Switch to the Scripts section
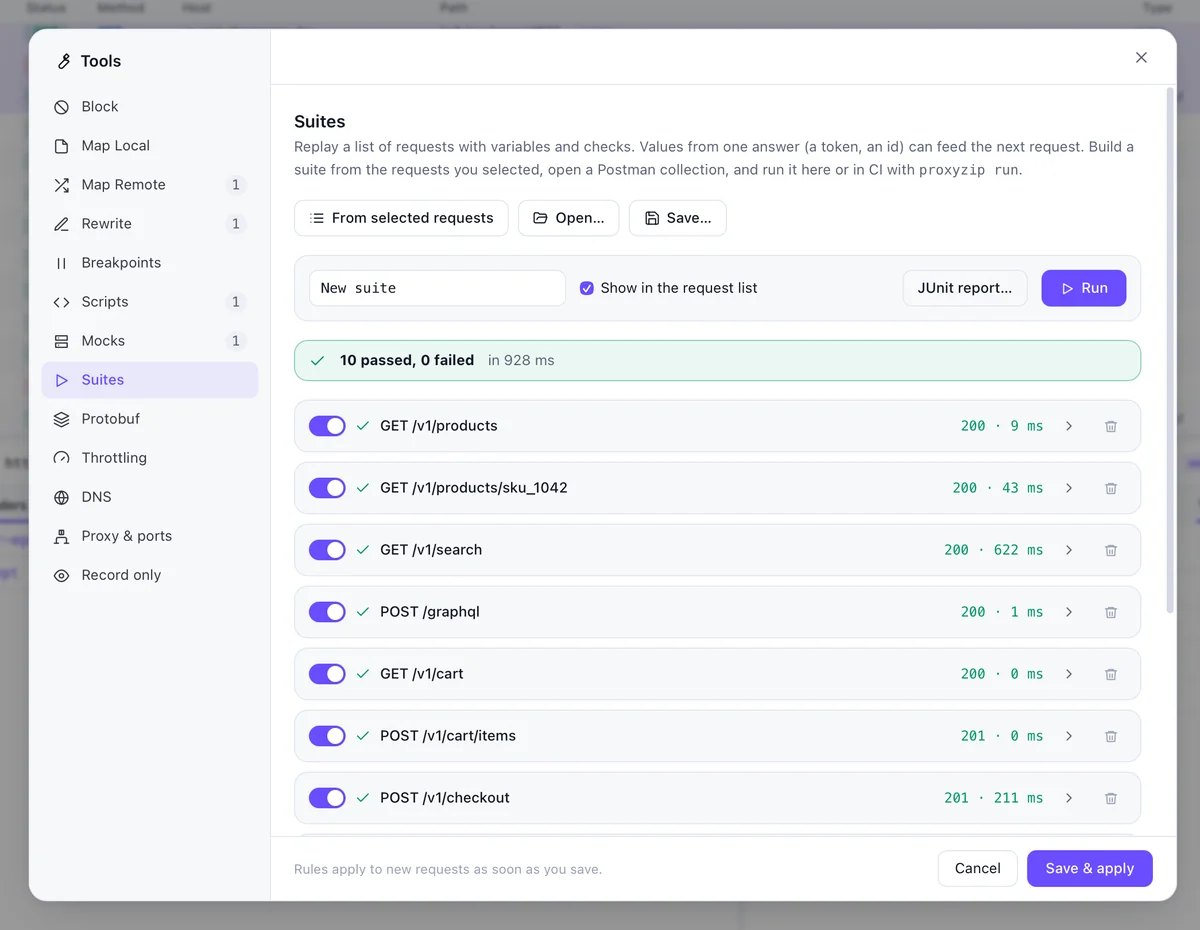The height and width of the screenshot is (930, 1200). pyautogui.click(x=150, y=302)
